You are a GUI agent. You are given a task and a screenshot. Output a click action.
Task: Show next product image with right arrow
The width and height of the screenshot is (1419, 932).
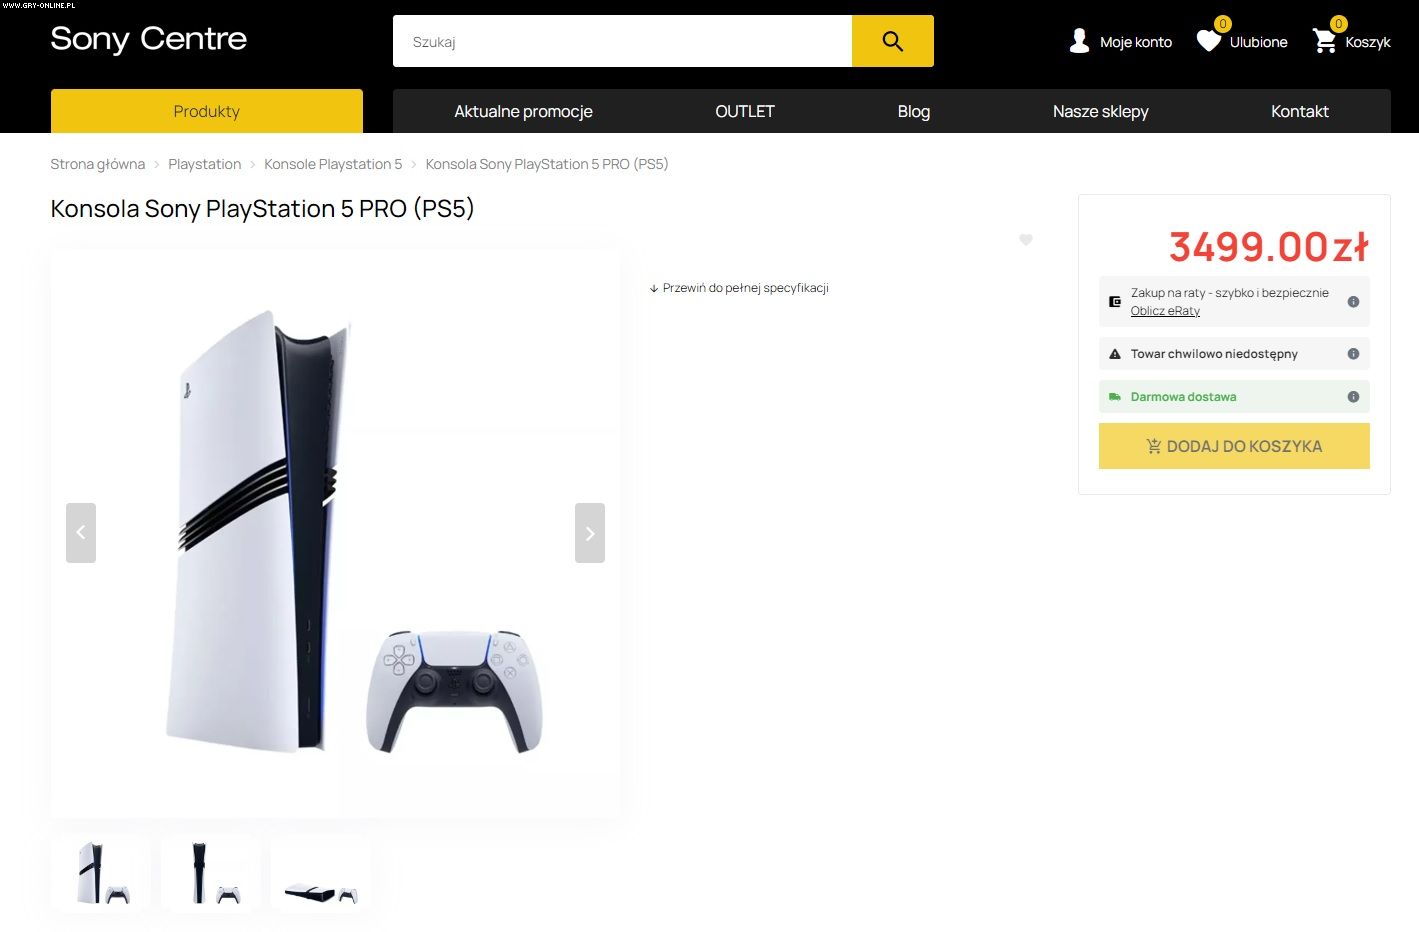(590, 533)
